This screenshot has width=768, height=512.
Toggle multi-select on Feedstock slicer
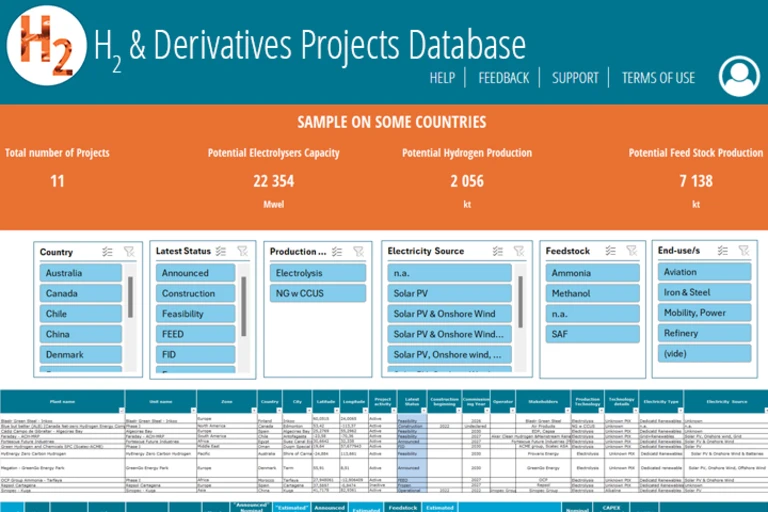coord(610,252)
